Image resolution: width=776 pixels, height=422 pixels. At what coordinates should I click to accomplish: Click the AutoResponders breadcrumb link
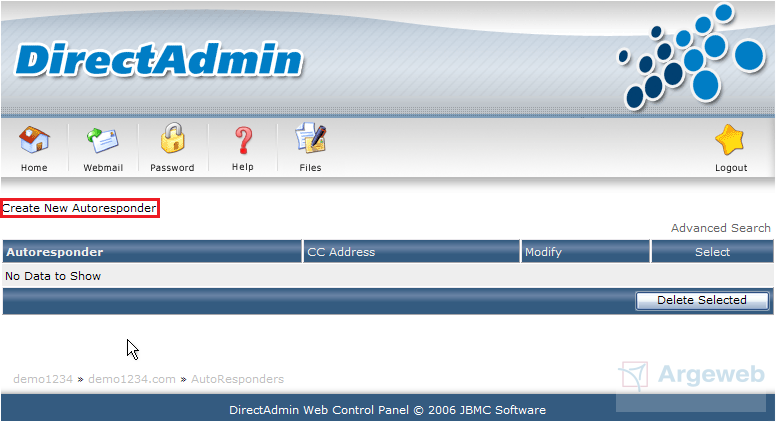pyautogui.click(x=238, y=379)
